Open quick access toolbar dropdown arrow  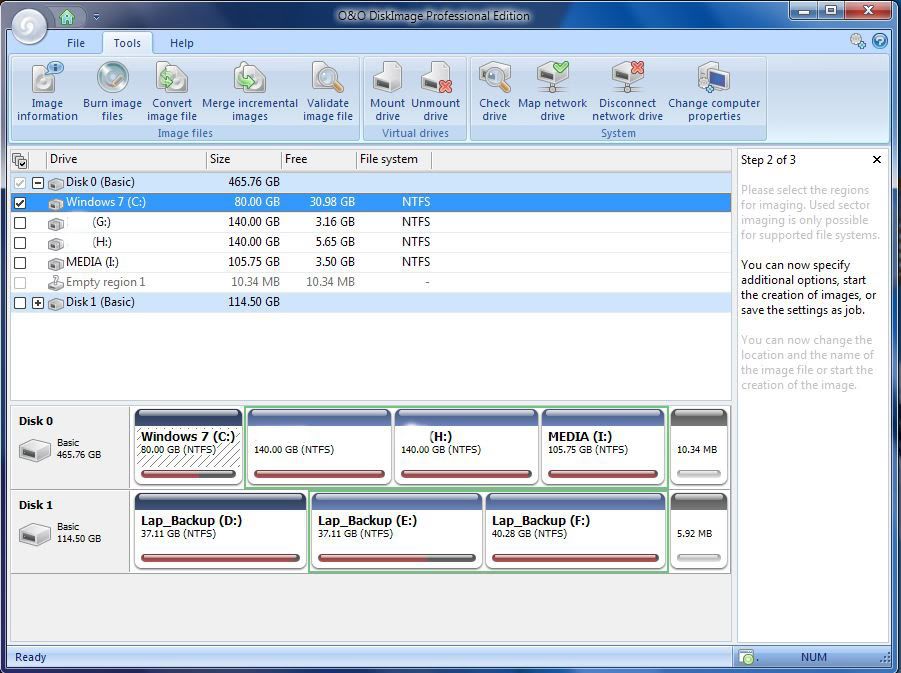(x=96, y=17)
